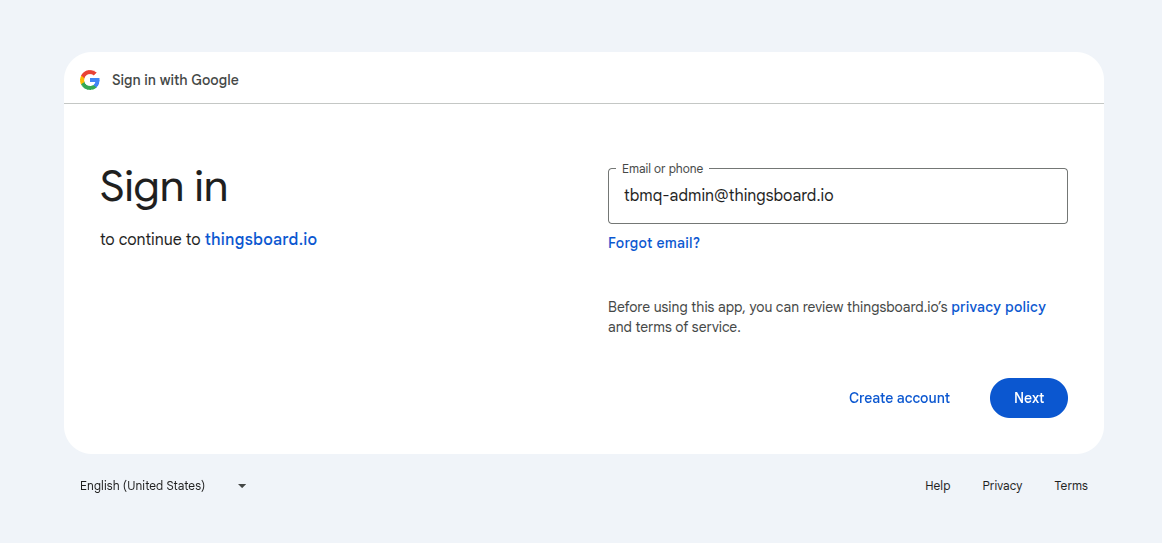This screenshot has width=1162, height=543.
Task: Click the 'Email or phone' floating label
Action: click(662, 169)
